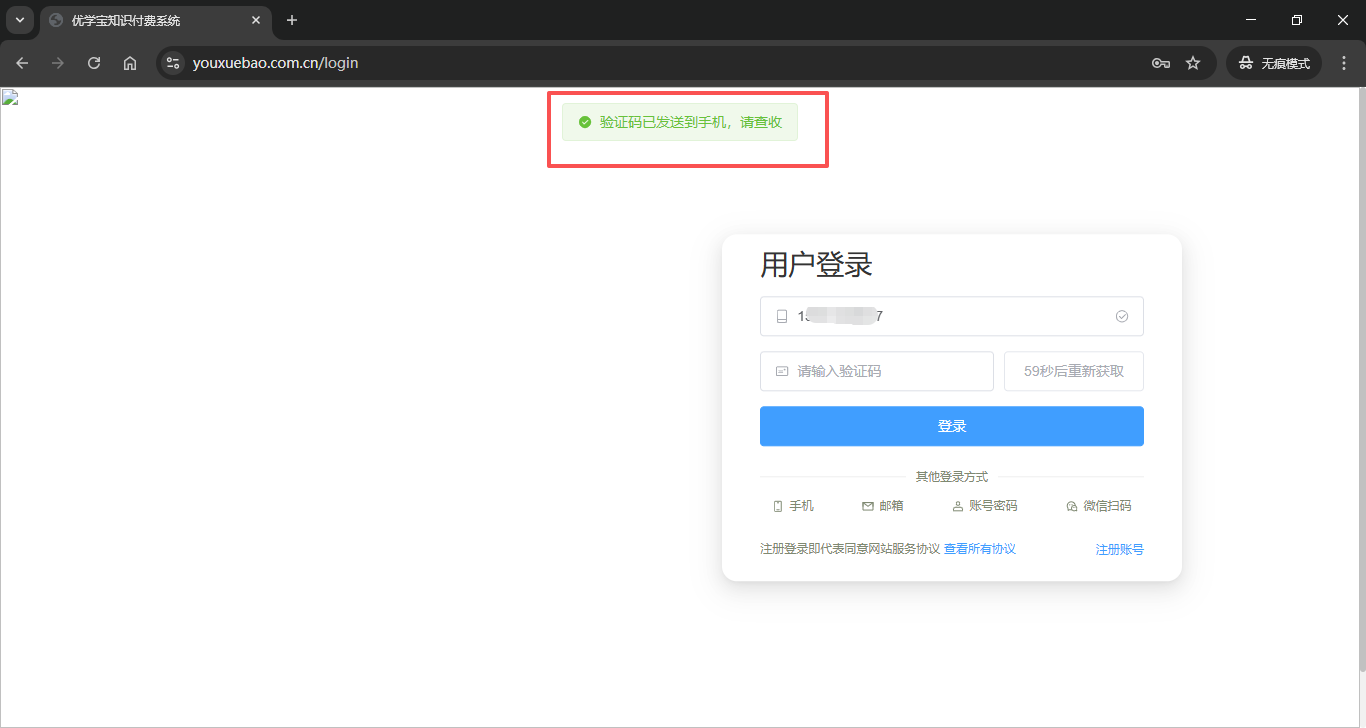
Task: Click the envelope icon in the verification code field
Action: [782, 371]
